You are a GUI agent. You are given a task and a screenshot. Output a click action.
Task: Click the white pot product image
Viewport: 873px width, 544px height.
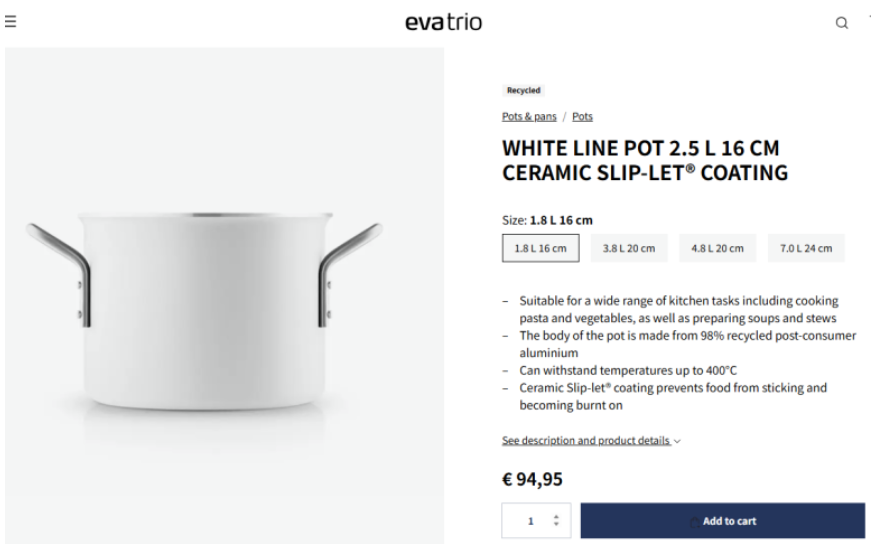(224, 295)
